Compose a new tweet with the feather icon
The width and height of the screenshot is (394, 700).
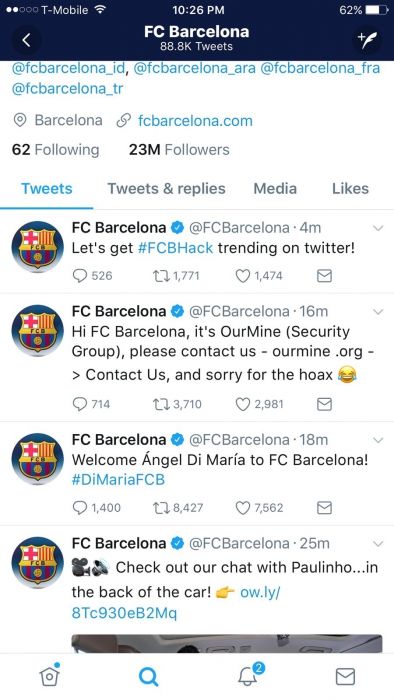tap(367, 40)
